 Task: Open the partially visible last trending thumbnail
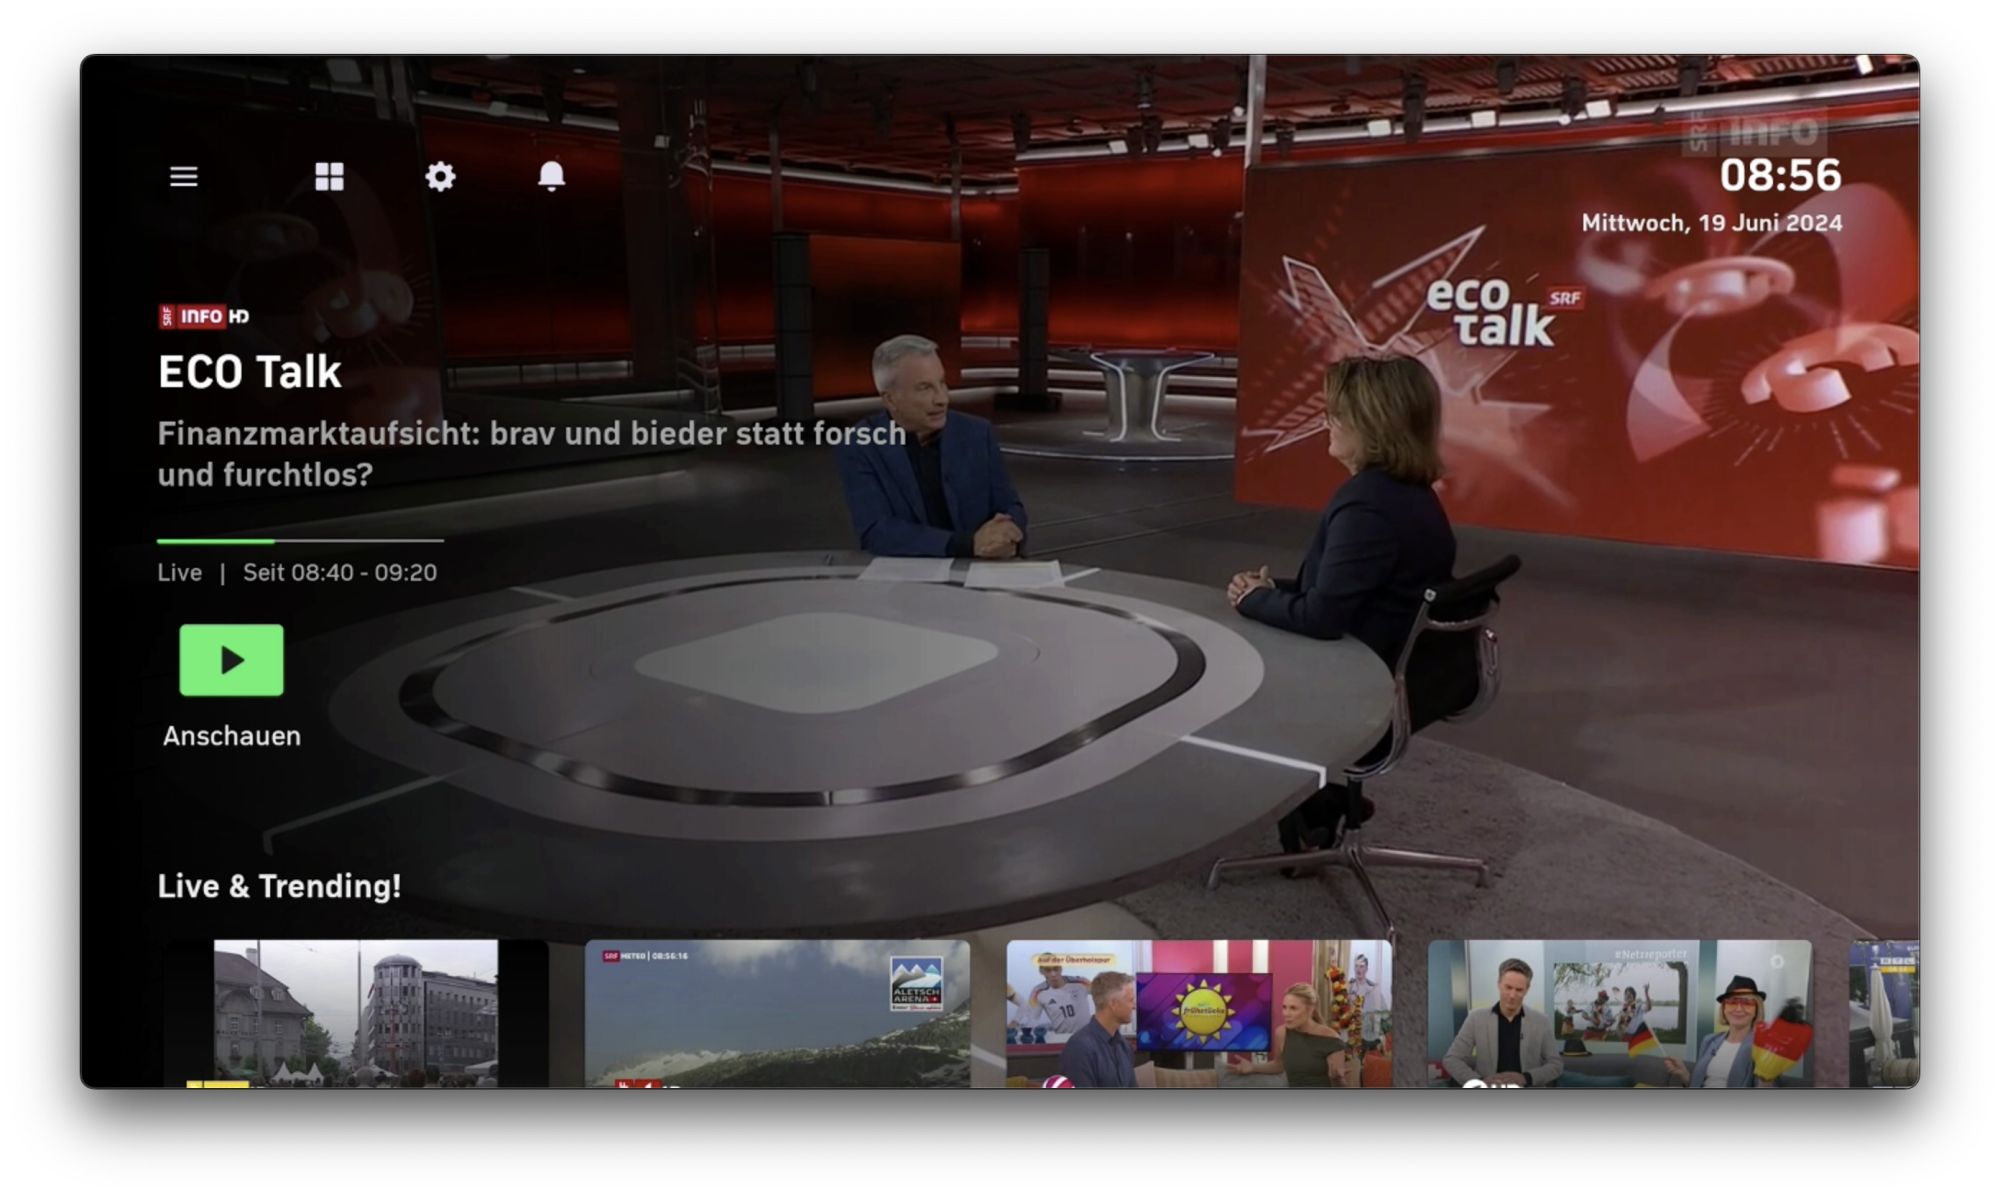pos(1884,1013)
